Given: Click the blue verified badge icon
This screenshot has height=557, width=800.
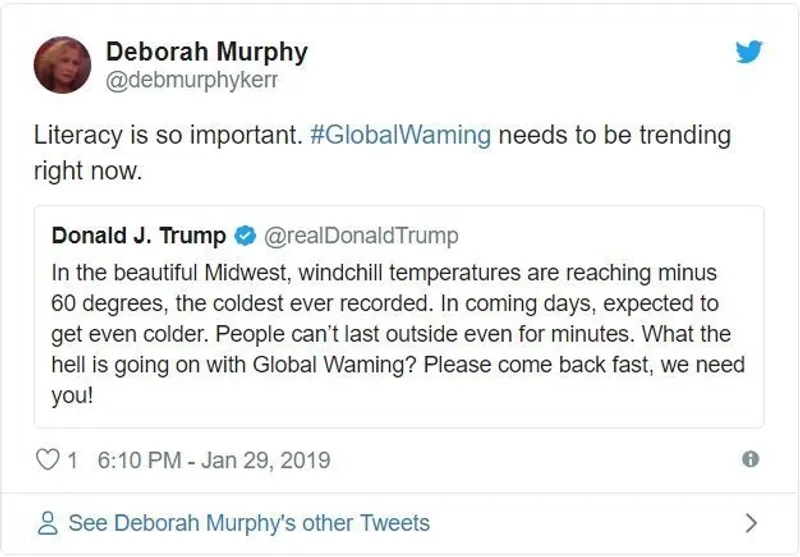Looking at the screenshot, I should pyautogui.click(x=245, y=236).
